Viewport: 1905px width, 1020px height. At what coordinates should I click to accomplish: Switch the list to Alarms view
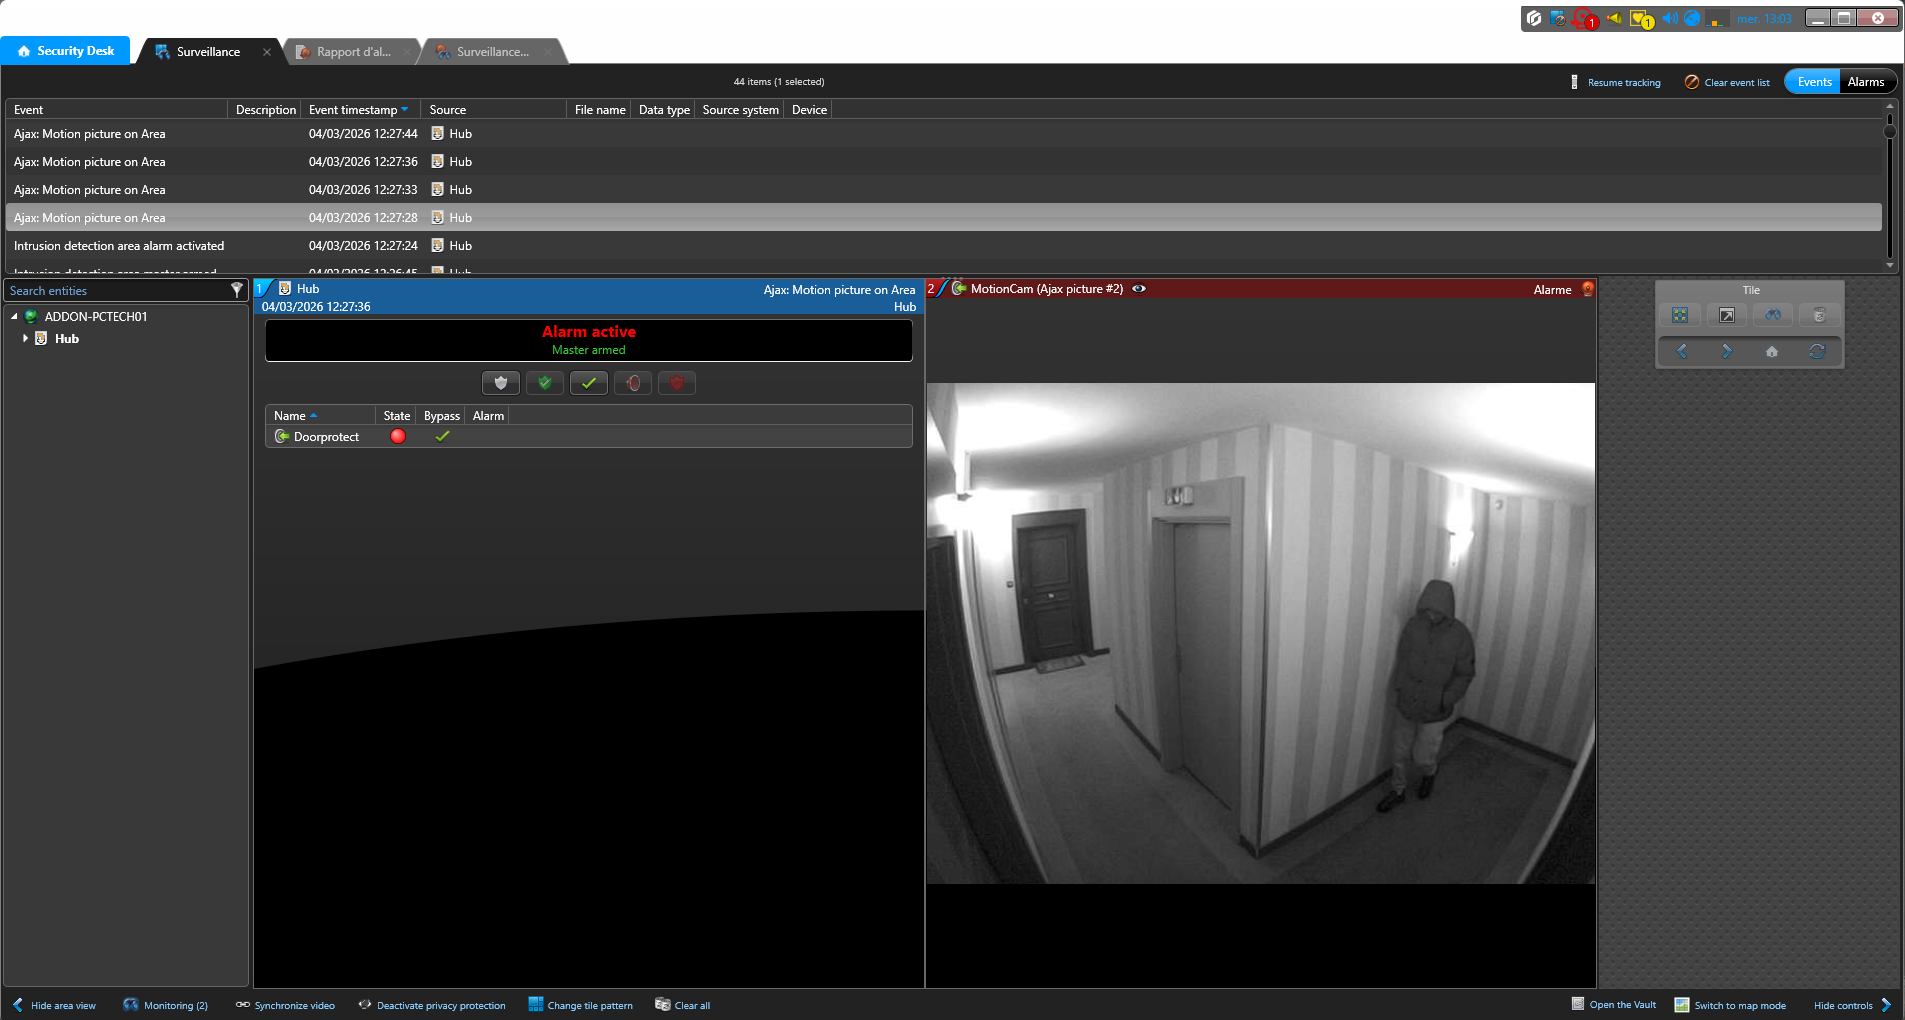point(1866,82)
